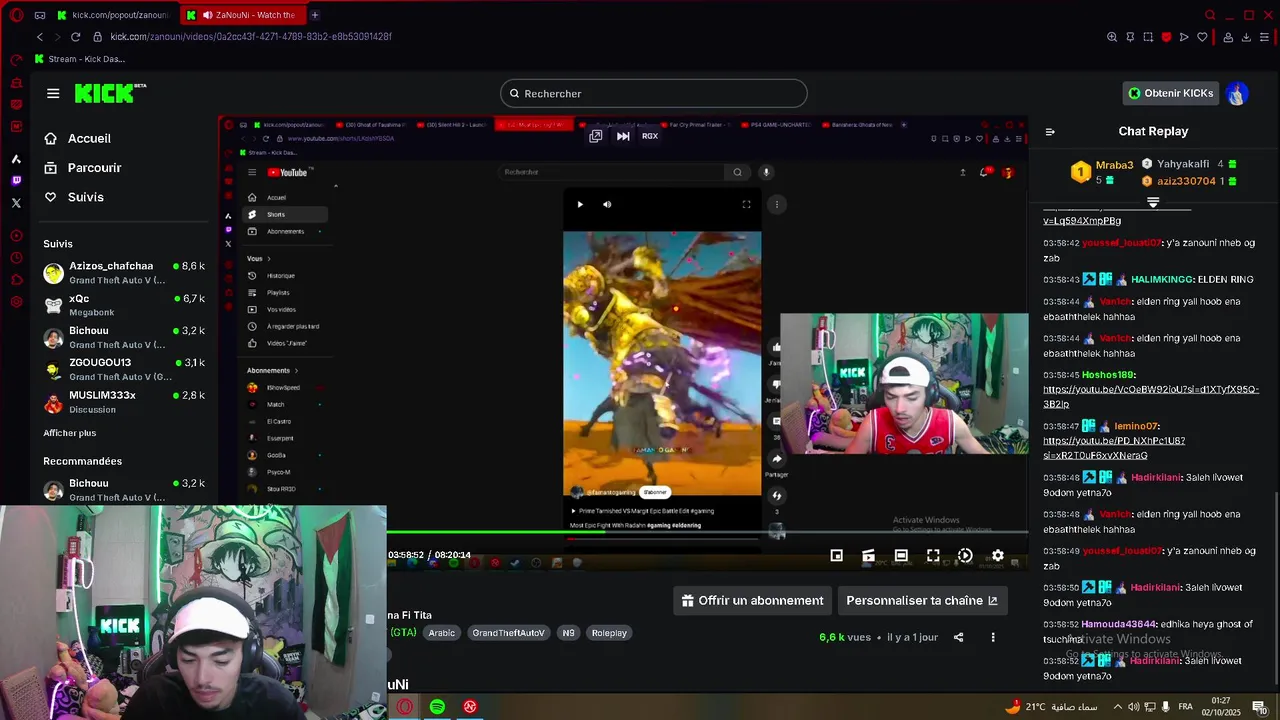Image resolution: width=1280 pixels, height=720 pixels.
Task: Go back in browser history
Action: (40, 37)
